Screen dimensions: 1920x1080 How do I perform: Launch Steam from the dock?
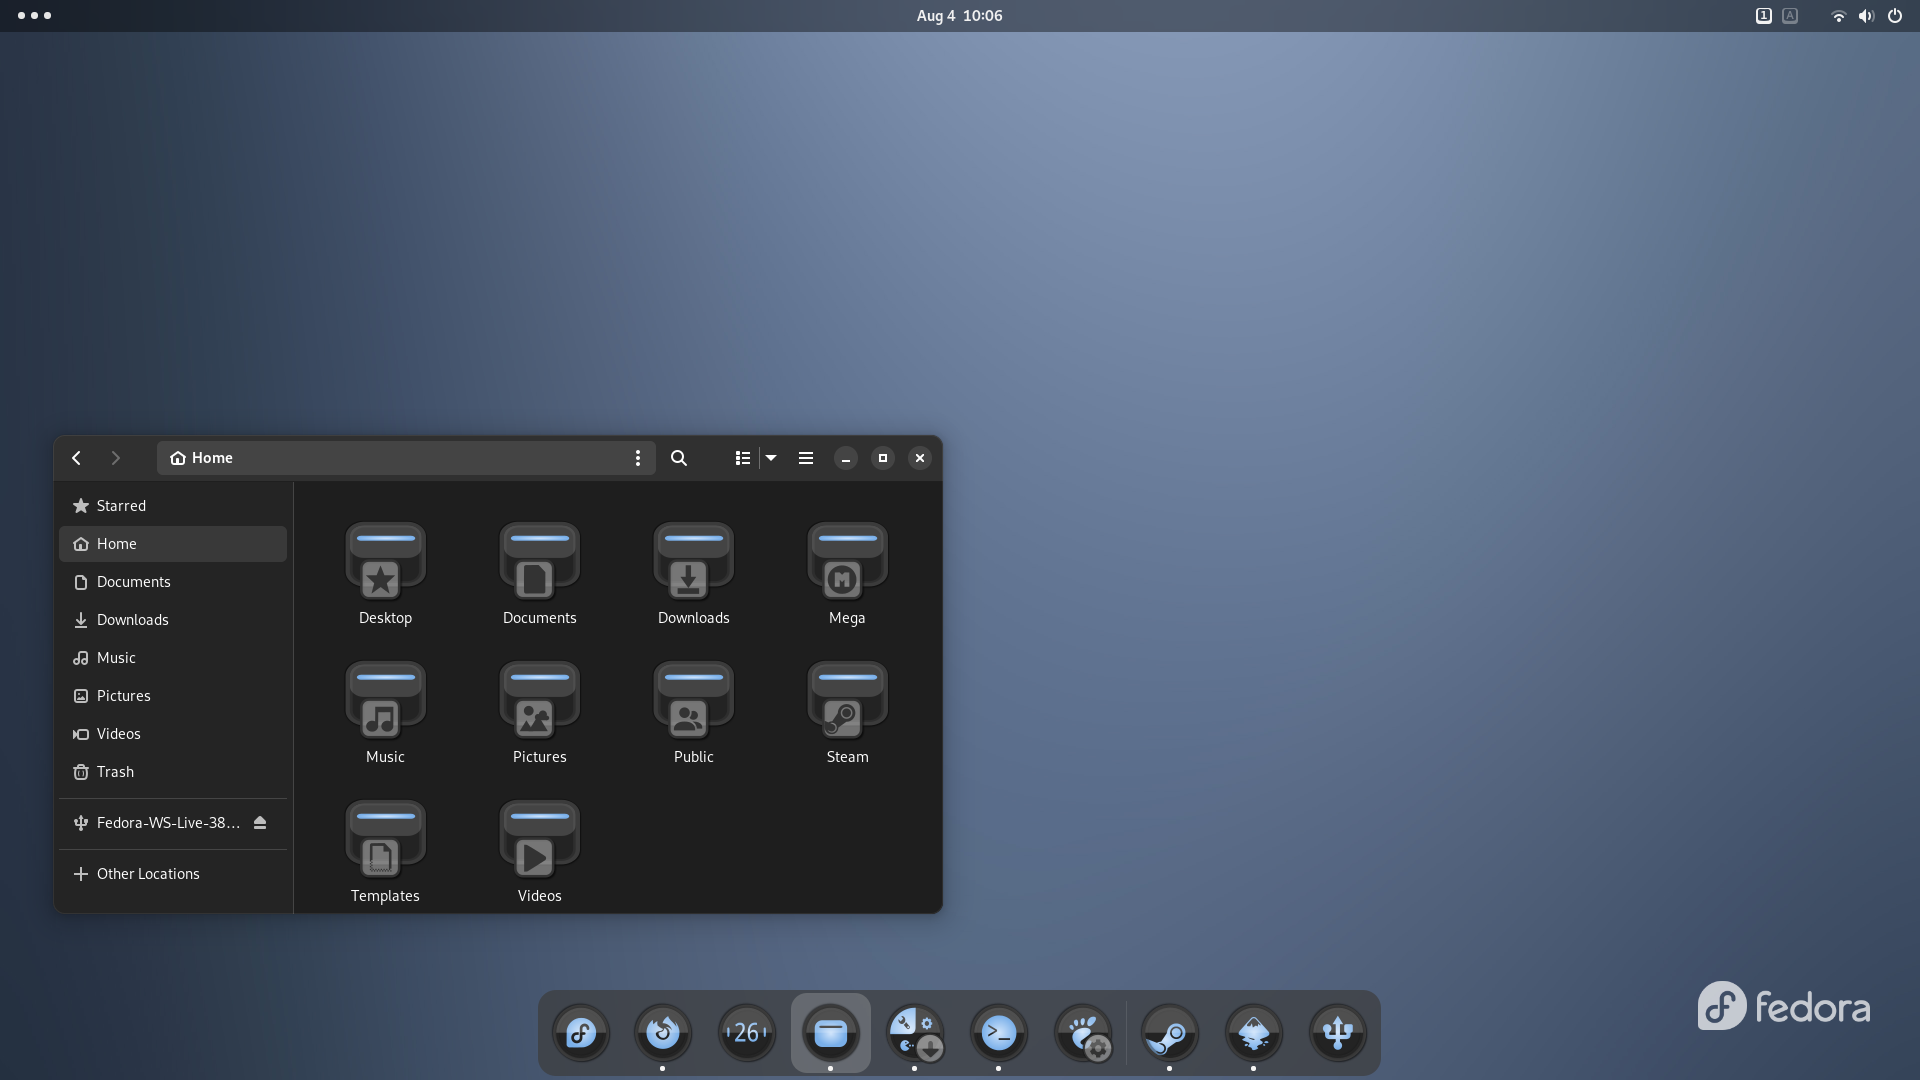click(x=1169, y=1033)
